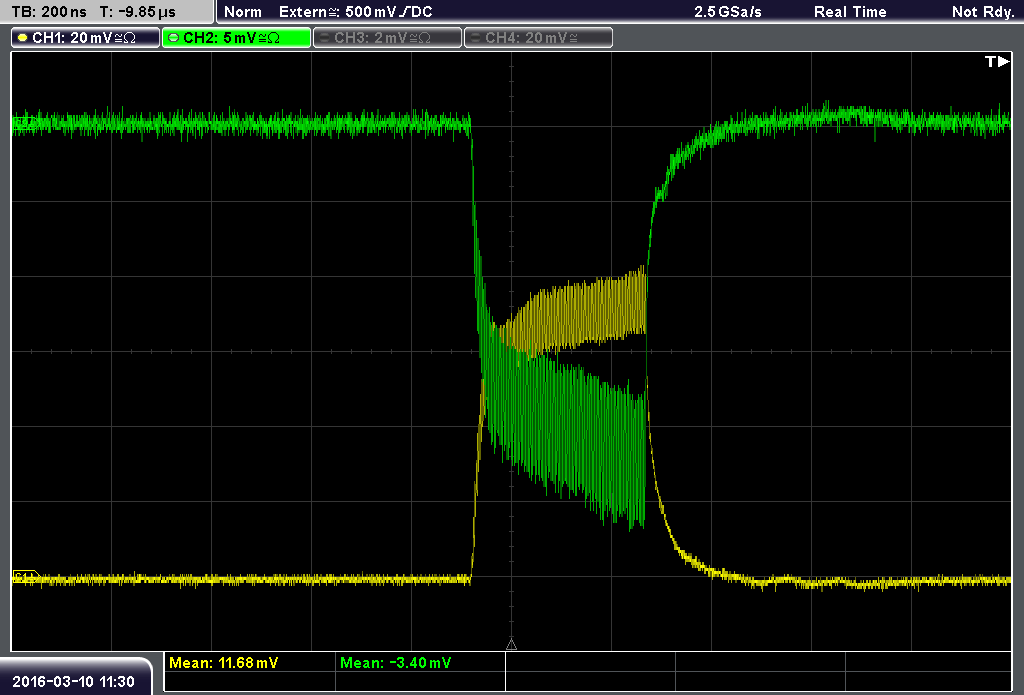Click the 2.5 GSa/s sample rate readout
Screen dimensions: 1024x695
(728, 12)
